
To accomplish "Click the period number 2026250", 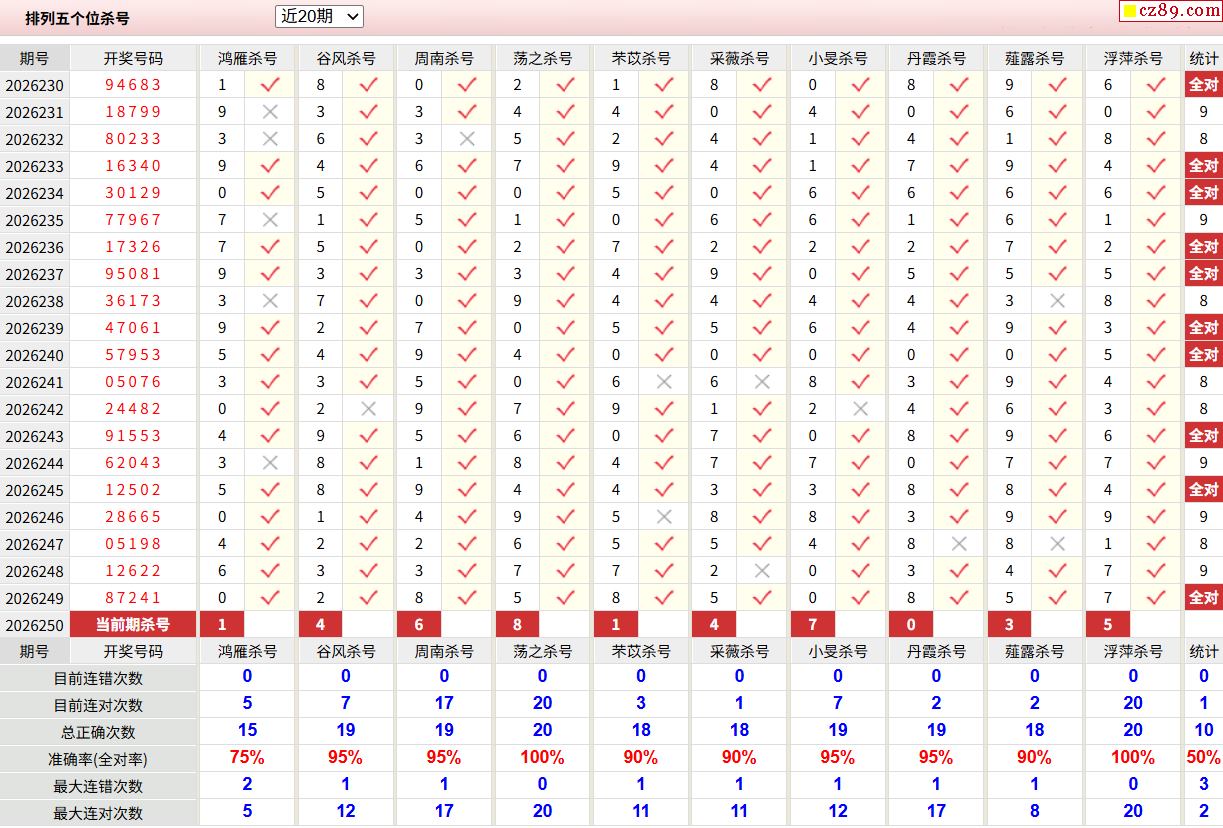I will [x=34, y=625].
